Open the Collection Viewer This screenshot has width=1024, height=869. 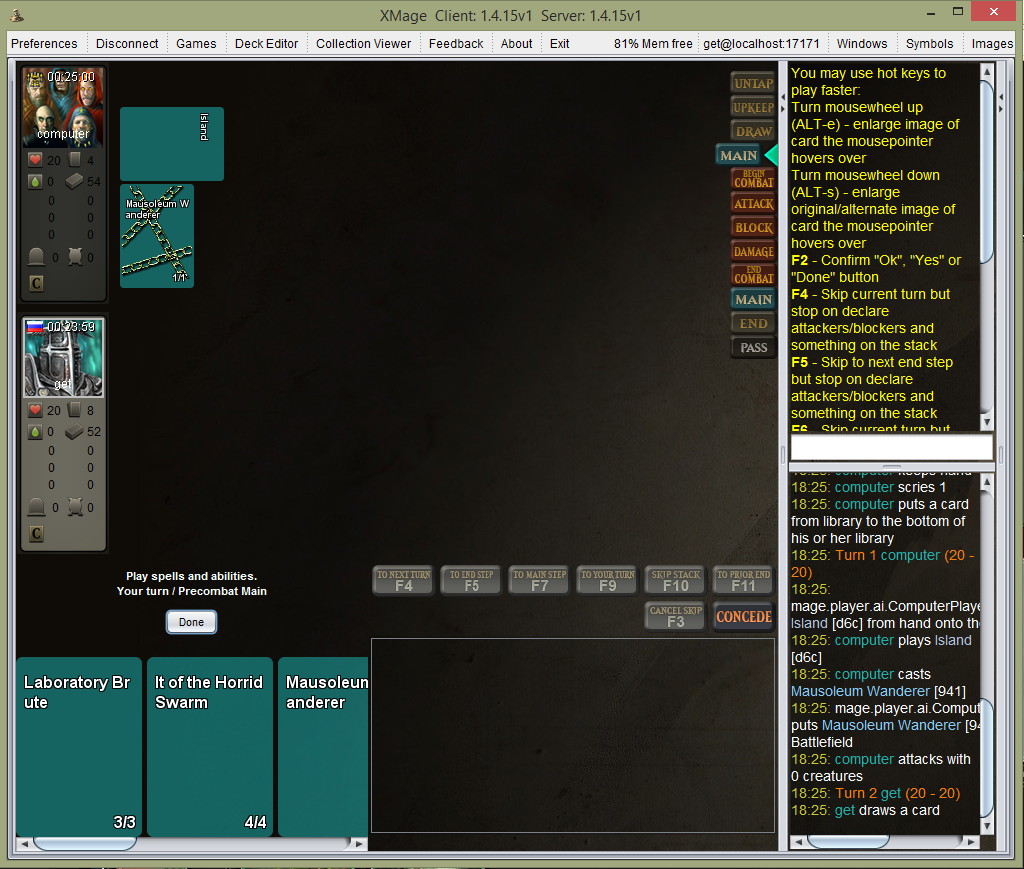click(x=364, y=44)
